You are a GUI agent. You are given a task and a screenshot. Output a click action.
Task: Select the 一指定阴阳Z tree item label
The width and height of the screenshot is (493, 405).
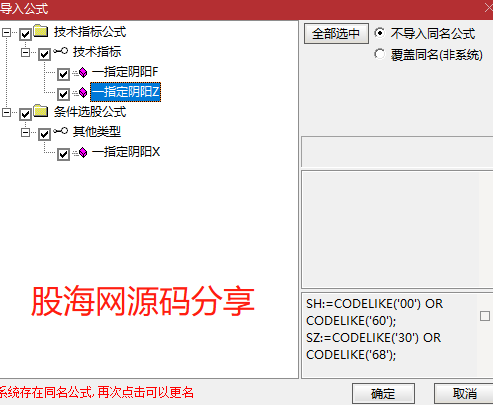pos(126,92)
